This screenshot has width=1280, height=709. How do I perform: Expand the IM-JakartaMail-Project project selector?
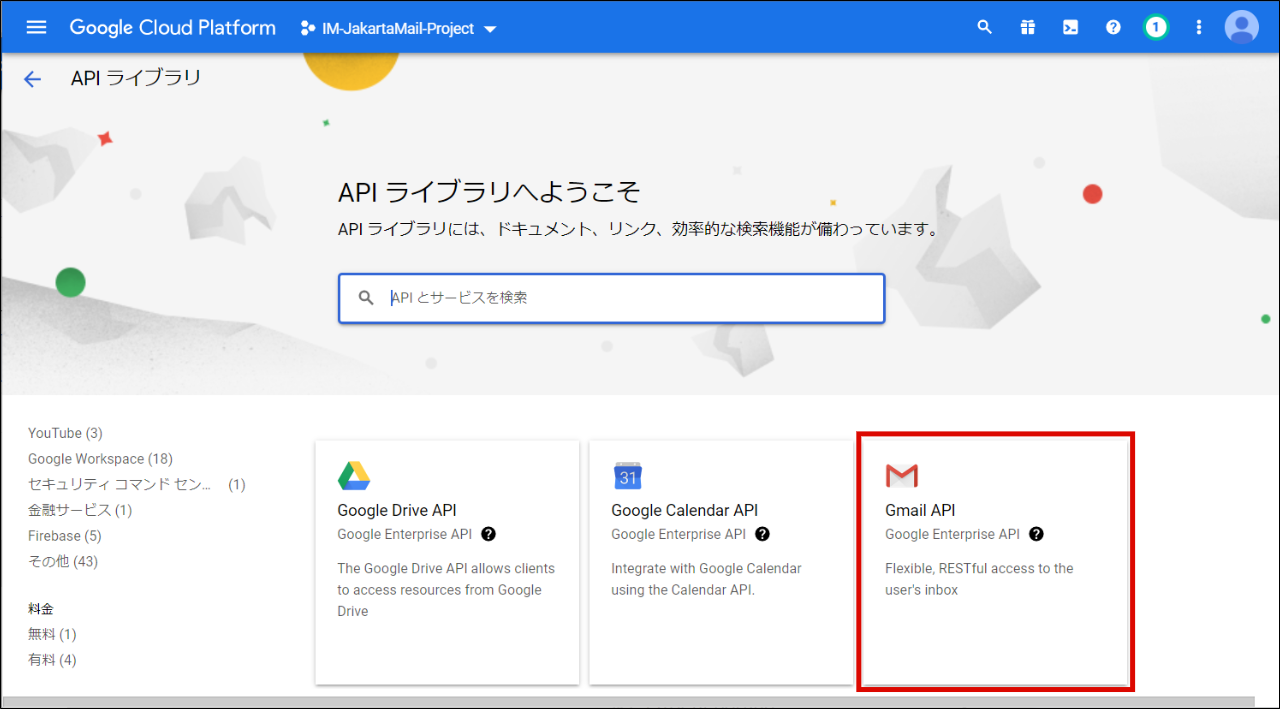point(398,29)
